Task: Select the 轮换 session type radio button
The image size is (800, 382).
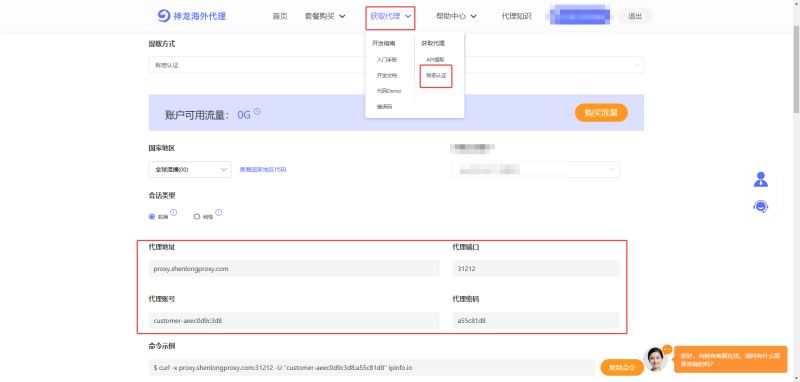Action: [152, 217]
